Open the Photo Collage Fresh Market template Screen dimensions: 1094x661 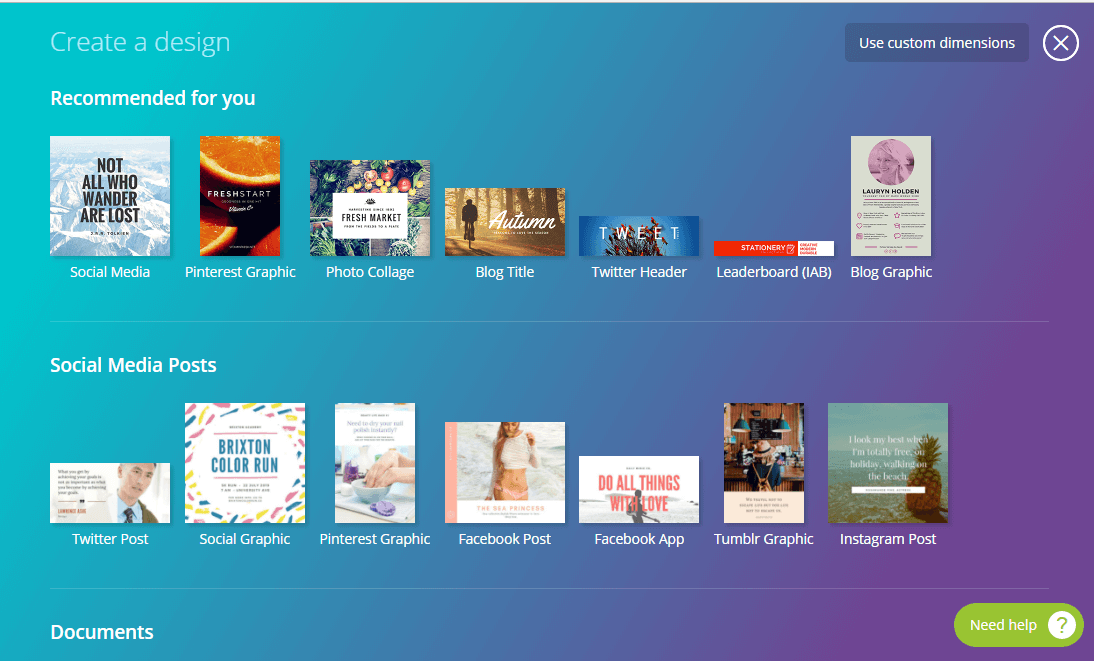(x=370, y=208)
